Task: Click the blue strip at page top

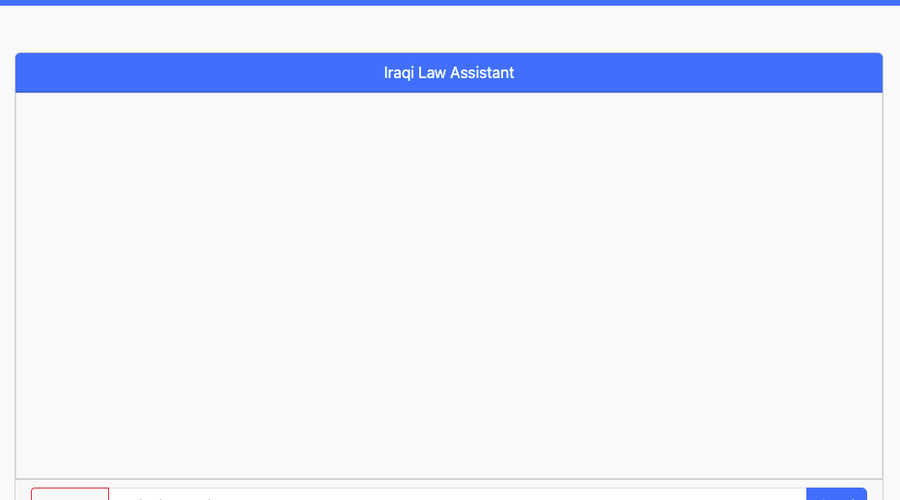Action: pyautogui.click(x=450, y=2)
